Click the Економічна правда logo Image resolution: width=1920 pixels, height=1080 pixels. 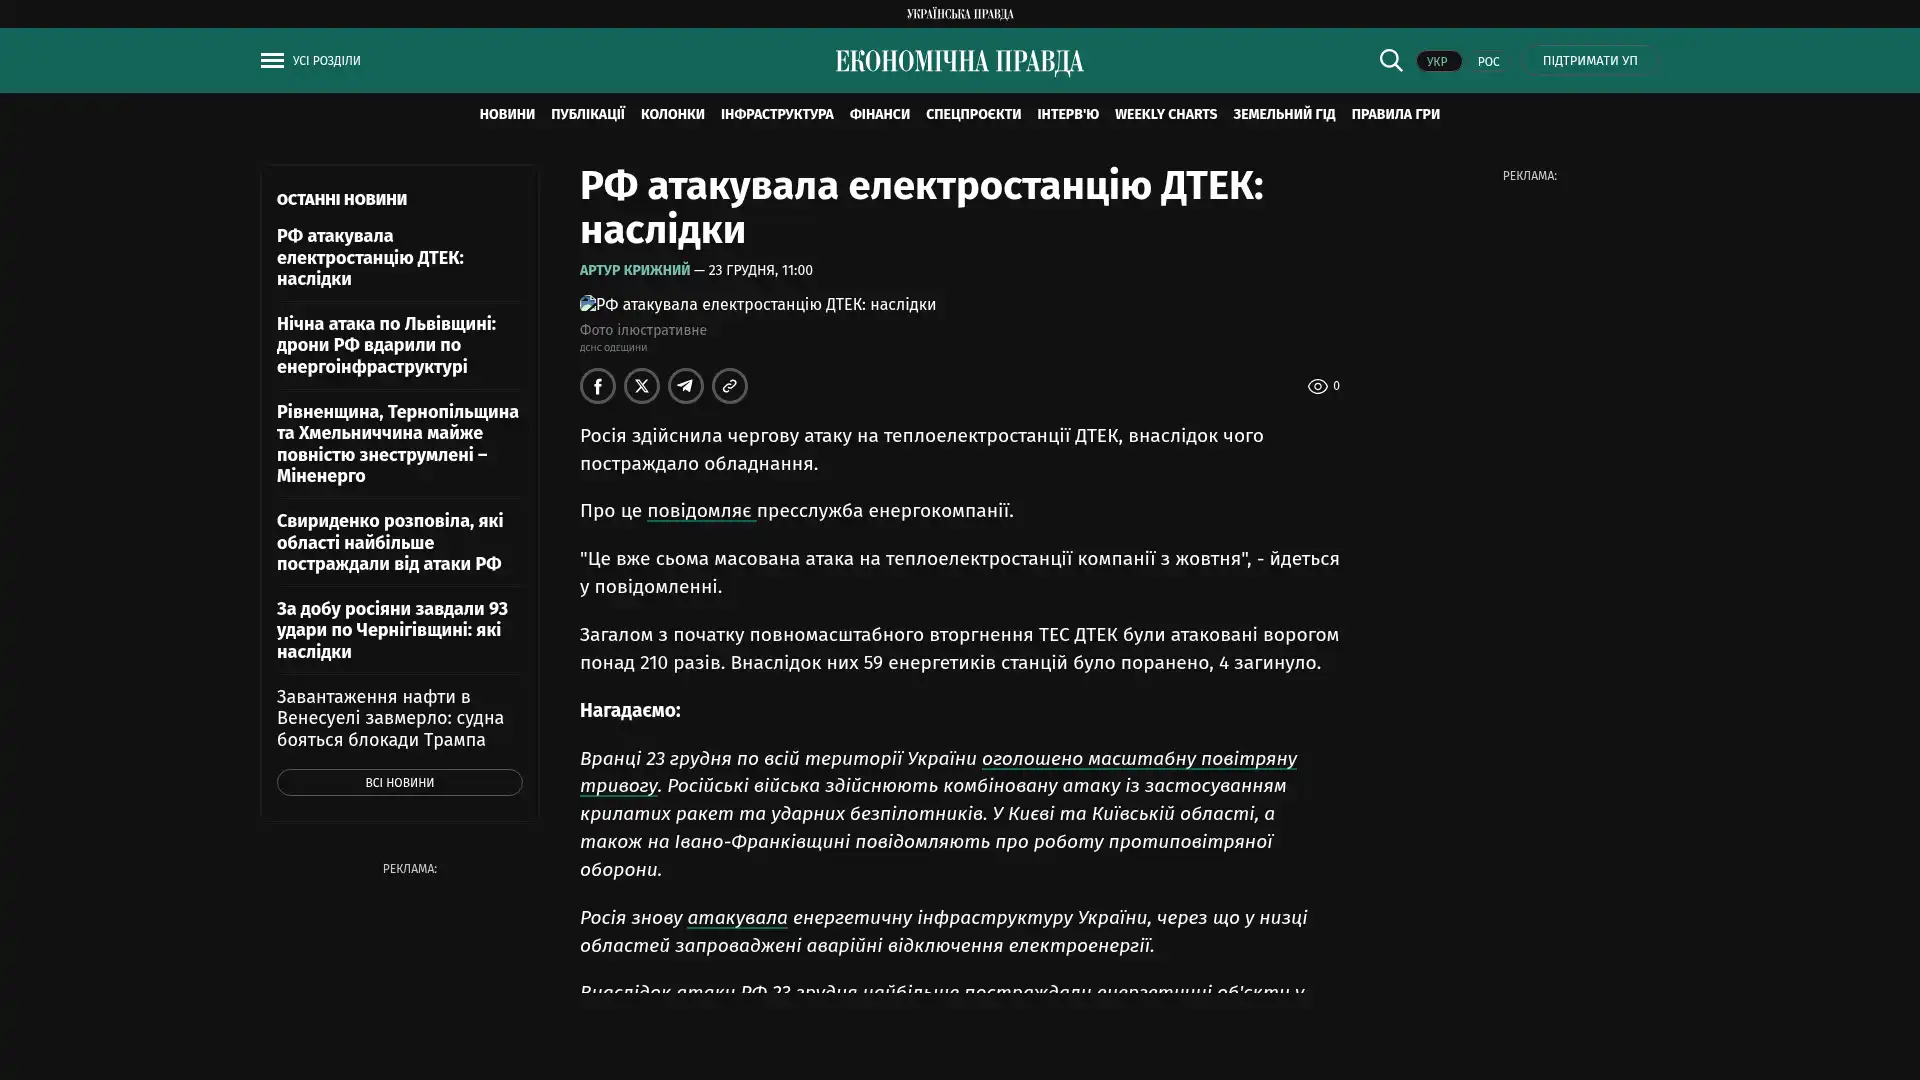[x=959, y=62]
